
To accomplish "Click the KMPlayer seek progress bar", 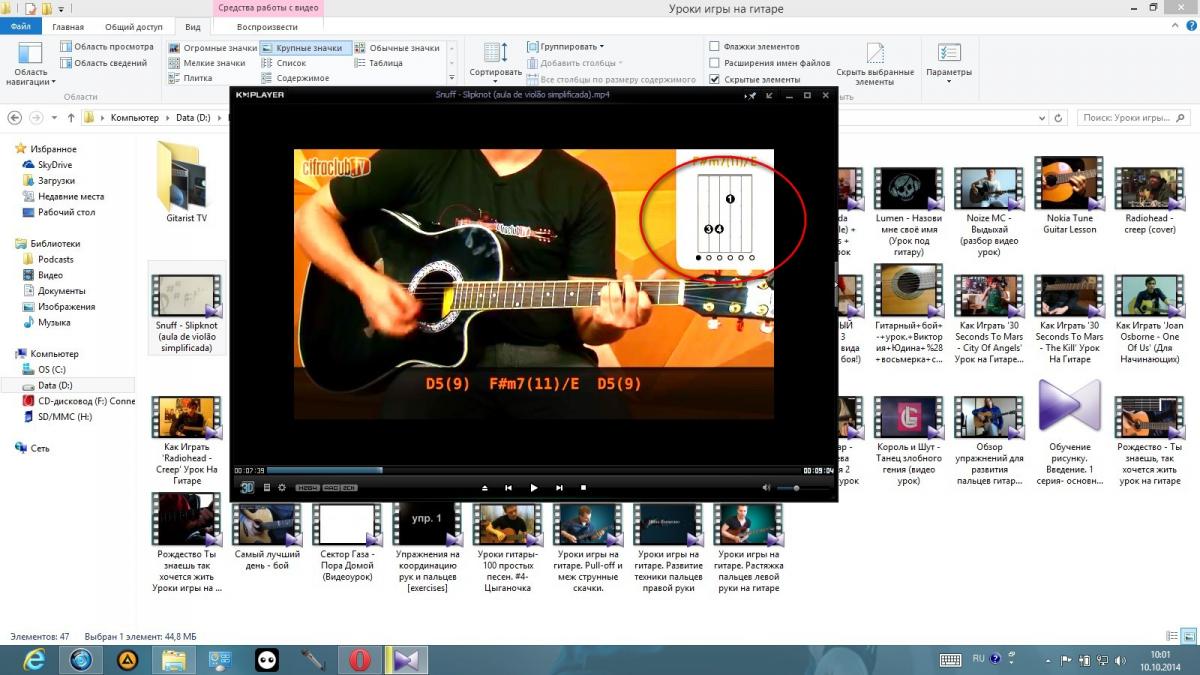I will pyautogui.click(x=534, y=470).
